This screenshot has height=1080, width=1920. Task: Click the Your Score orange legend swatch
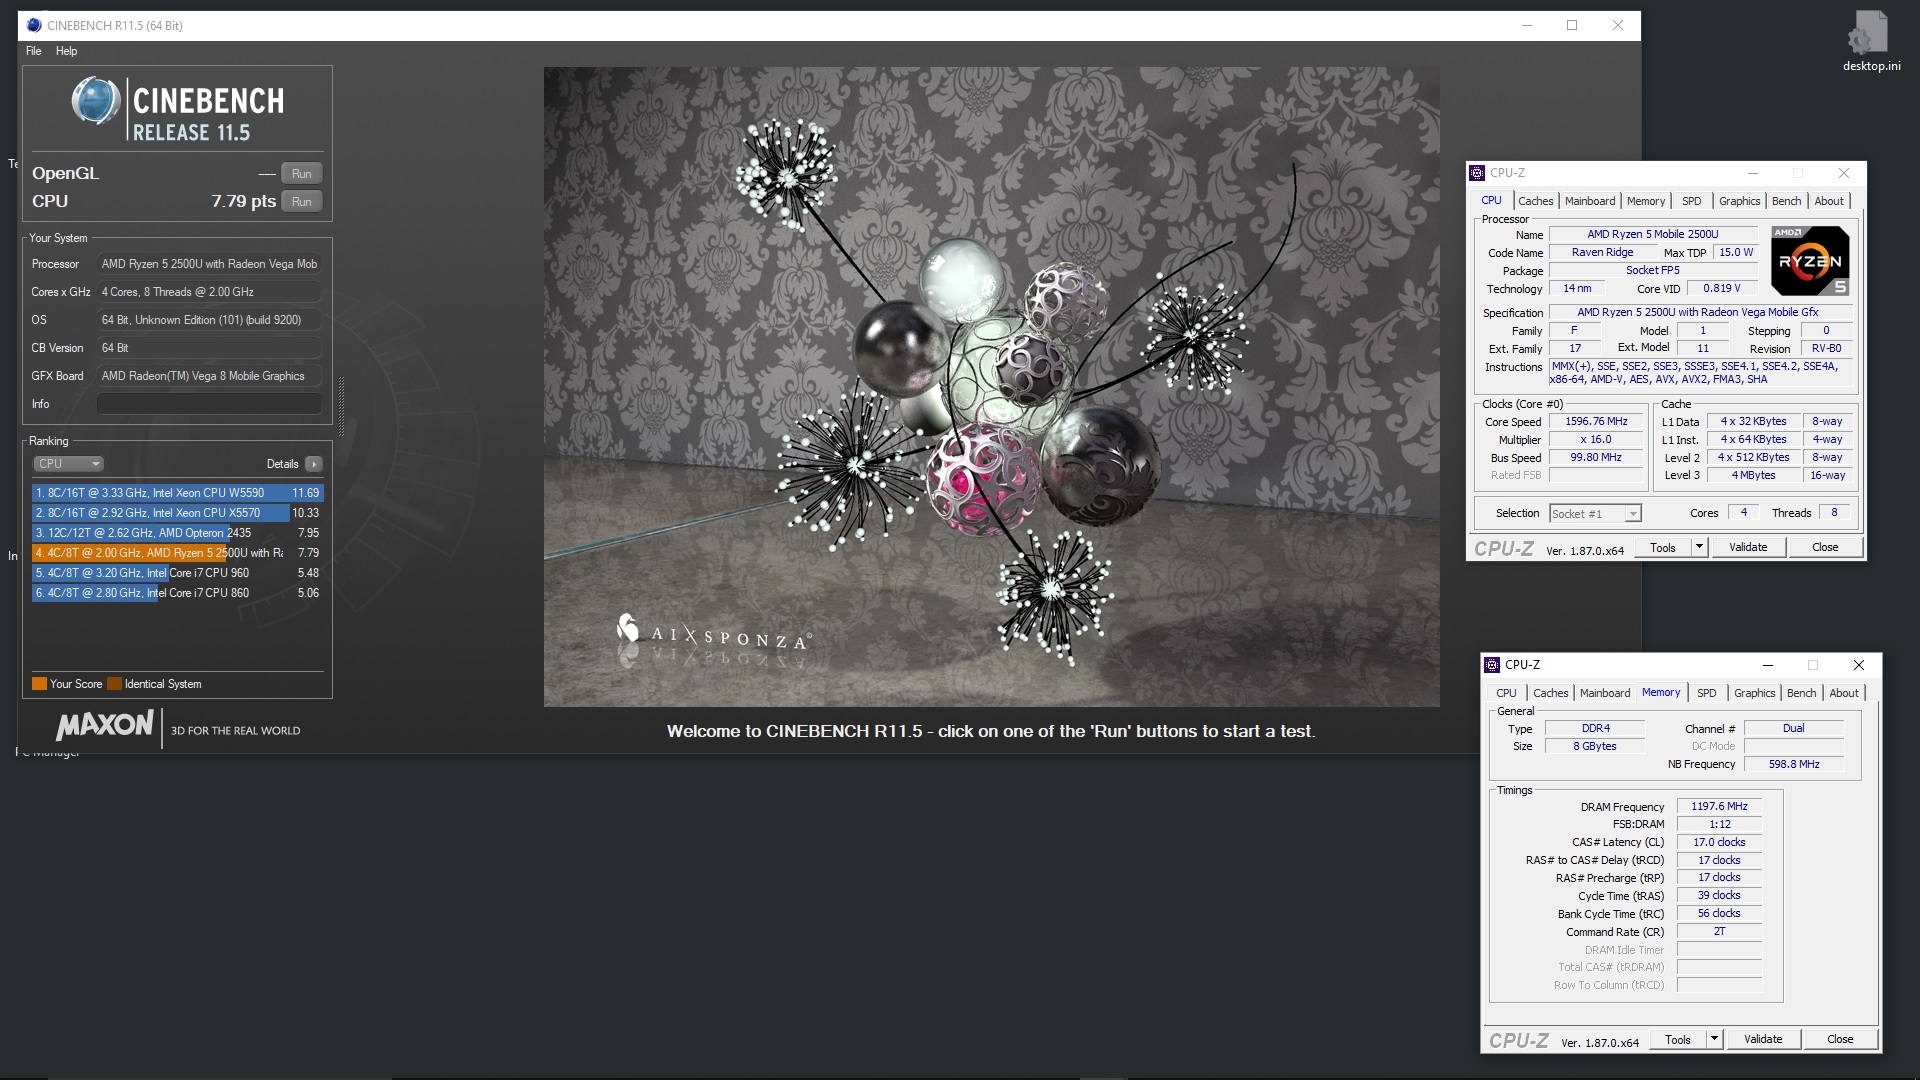(39, 684)
